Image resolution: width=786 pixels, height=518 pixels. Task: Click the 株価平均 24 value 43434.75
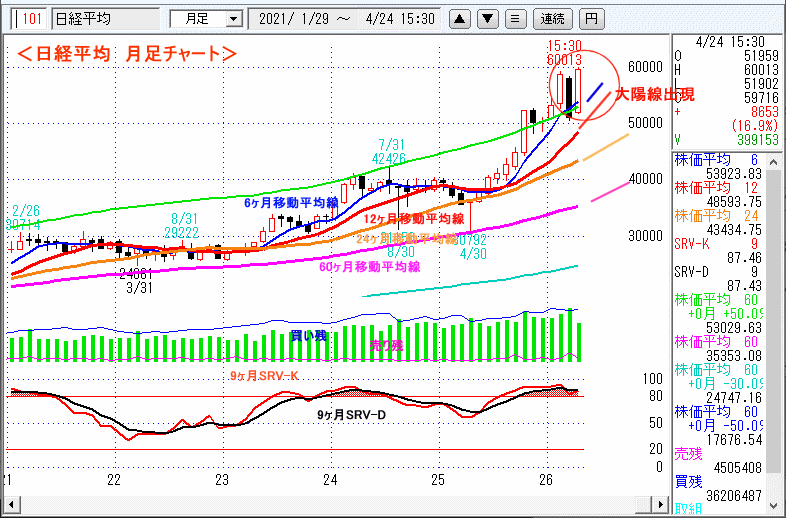(733, 230)
